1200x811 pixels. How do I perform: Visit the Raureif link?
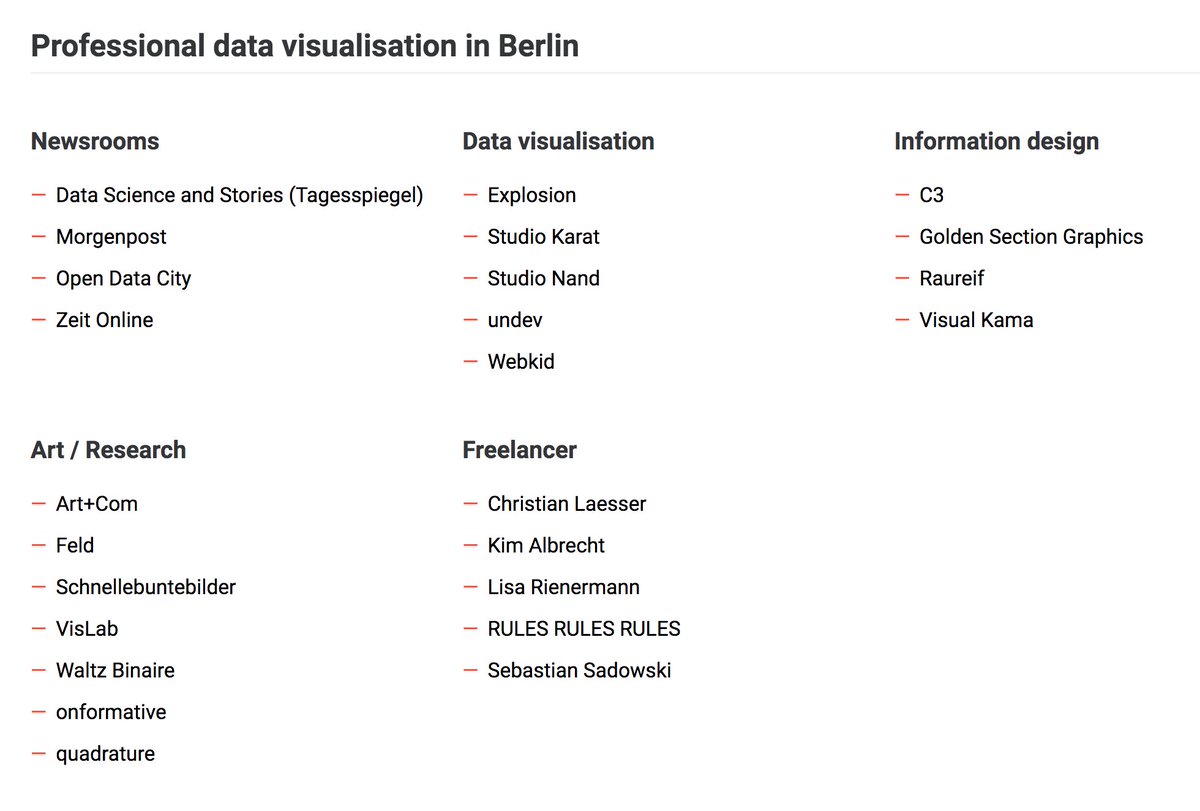952,279
